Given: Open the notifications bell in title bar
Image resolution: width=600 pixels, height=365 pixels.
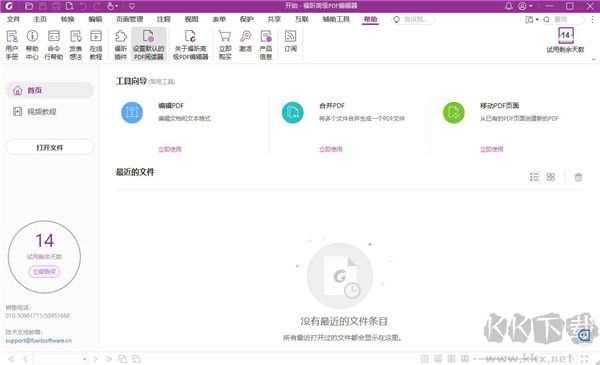Looking at the screenshot, I should (509, 6).
